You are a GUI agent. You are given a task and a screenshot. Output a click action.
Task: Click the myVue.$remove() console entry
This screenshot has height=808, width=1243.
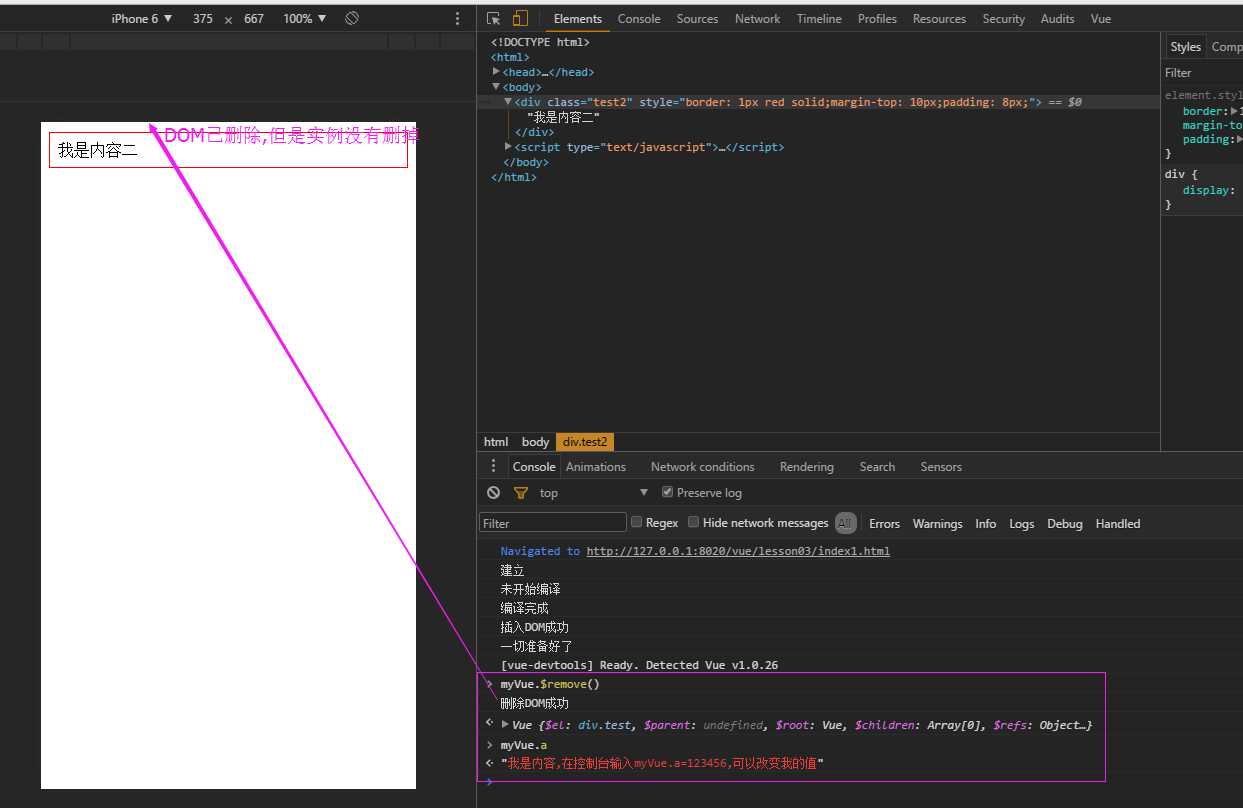pos(550,684)
